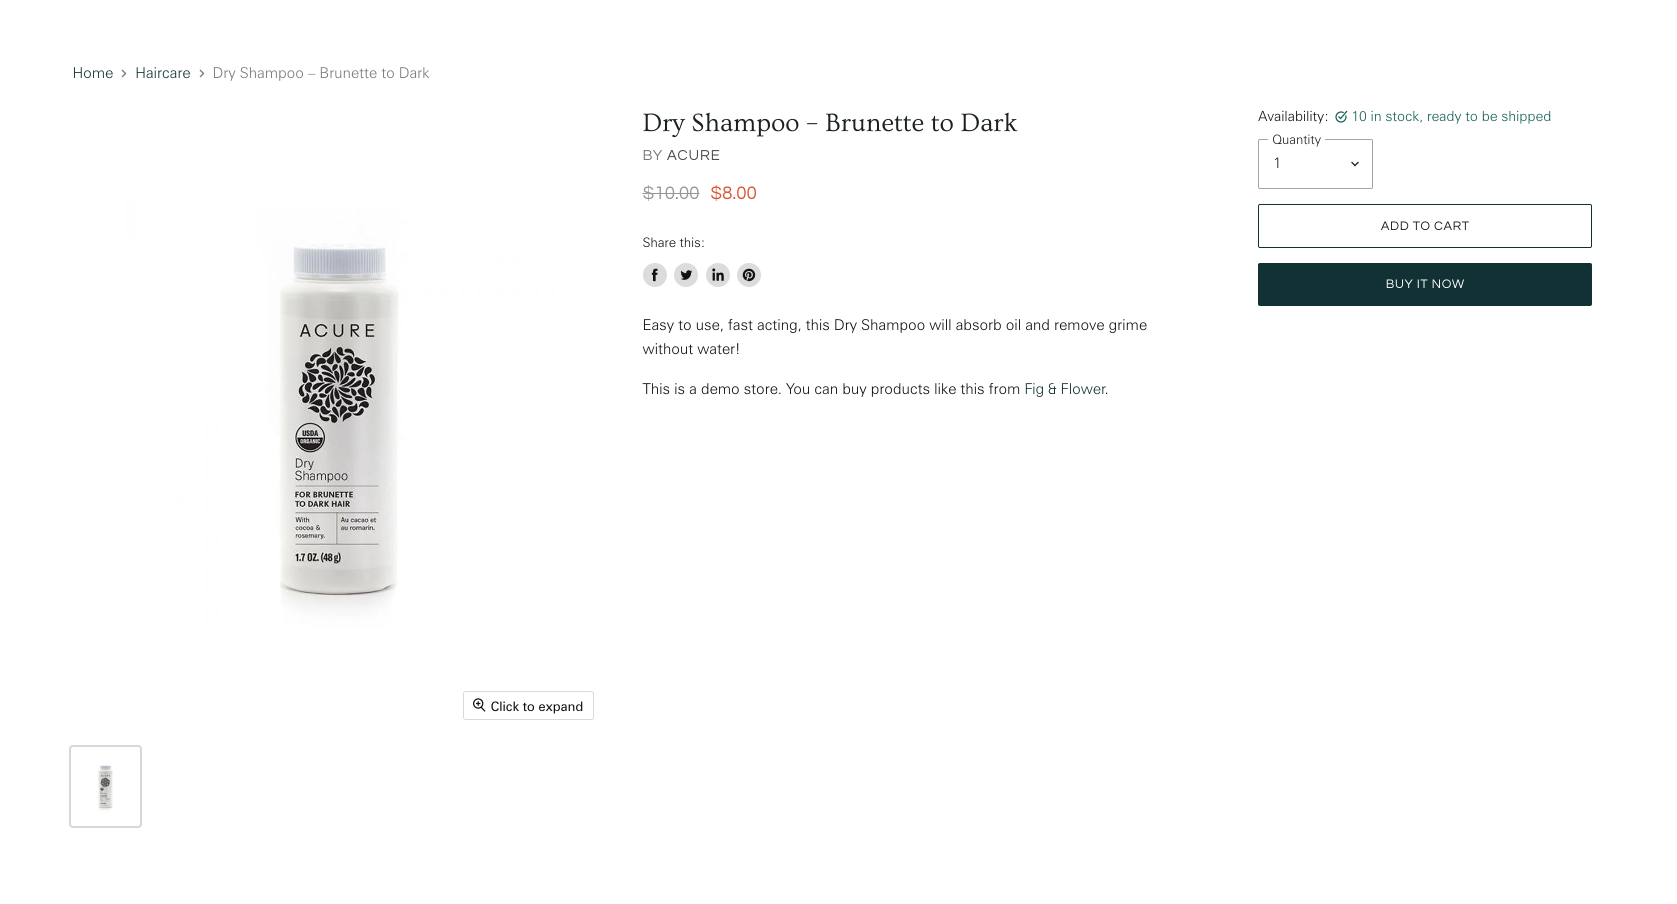The image size is (1677, 904).
Task: Share the product on Twitter
Action: pos(686,275)
